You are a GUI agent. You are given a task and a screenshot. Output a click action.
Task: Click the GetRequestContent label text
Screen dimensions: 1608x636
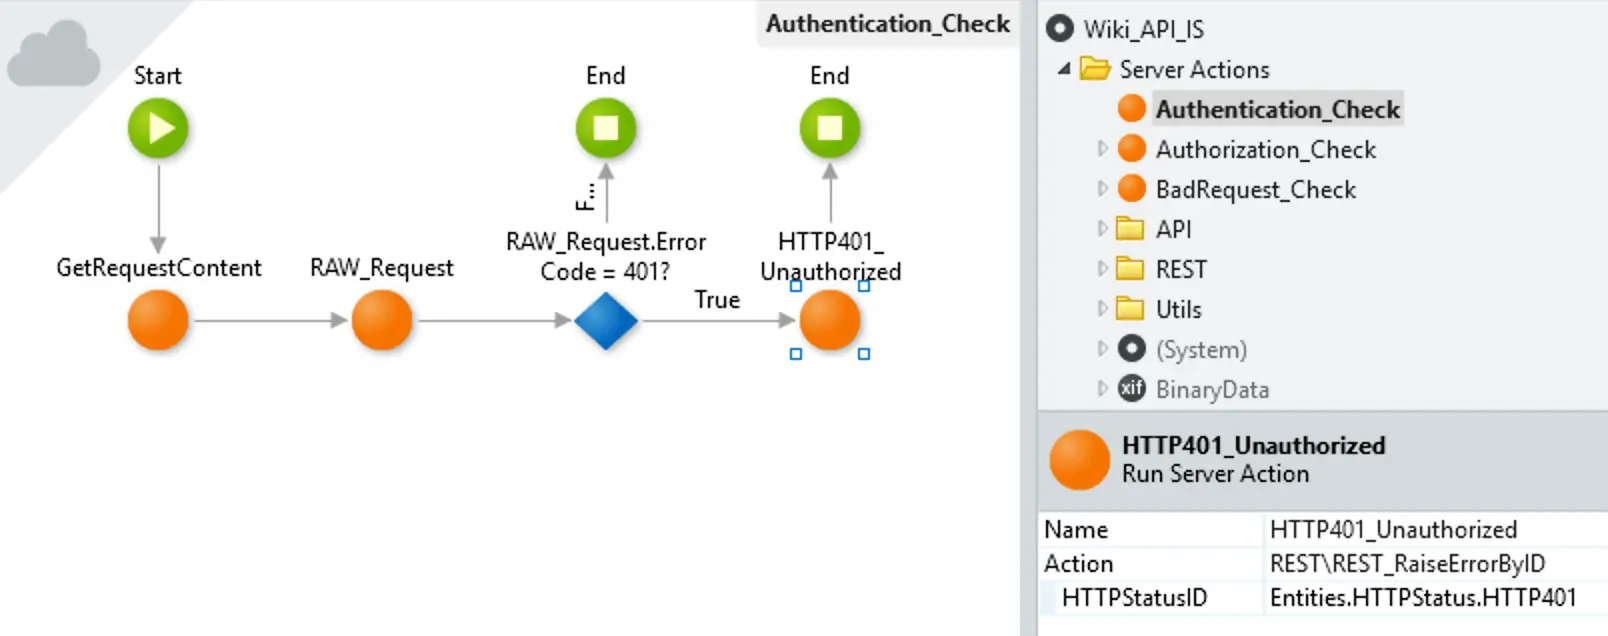tap(158, 267)
